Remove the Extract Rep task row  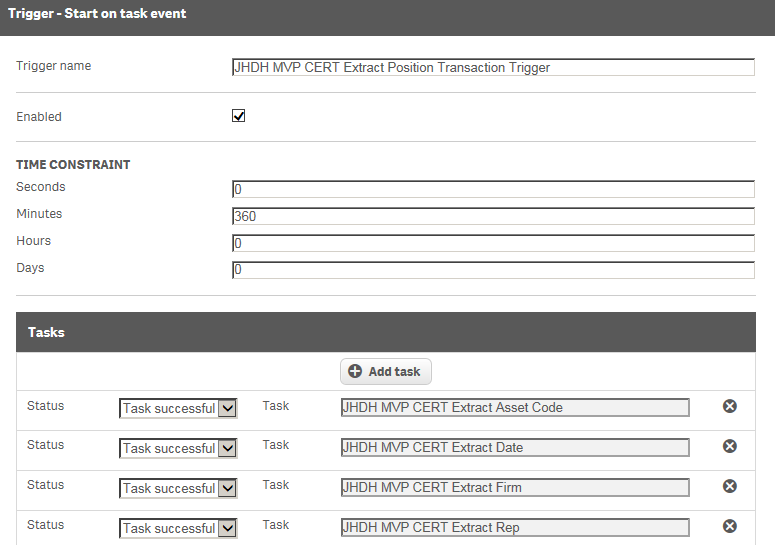[x=730, y=526]
